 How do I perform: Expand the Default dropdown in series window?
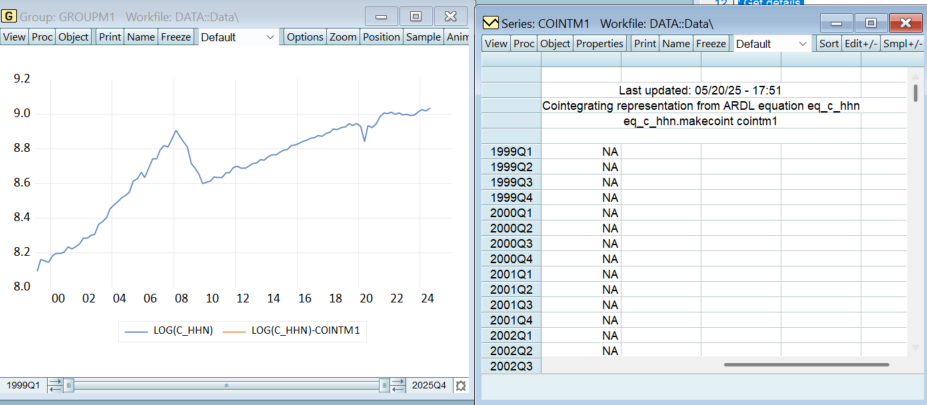click(772, 44)
